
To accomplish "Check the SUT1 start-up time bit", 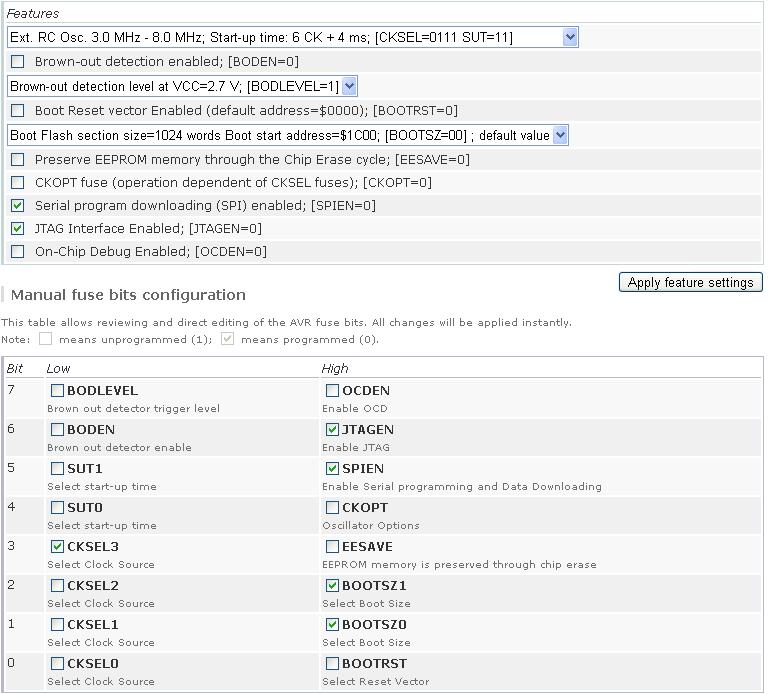I will [58, 469].
